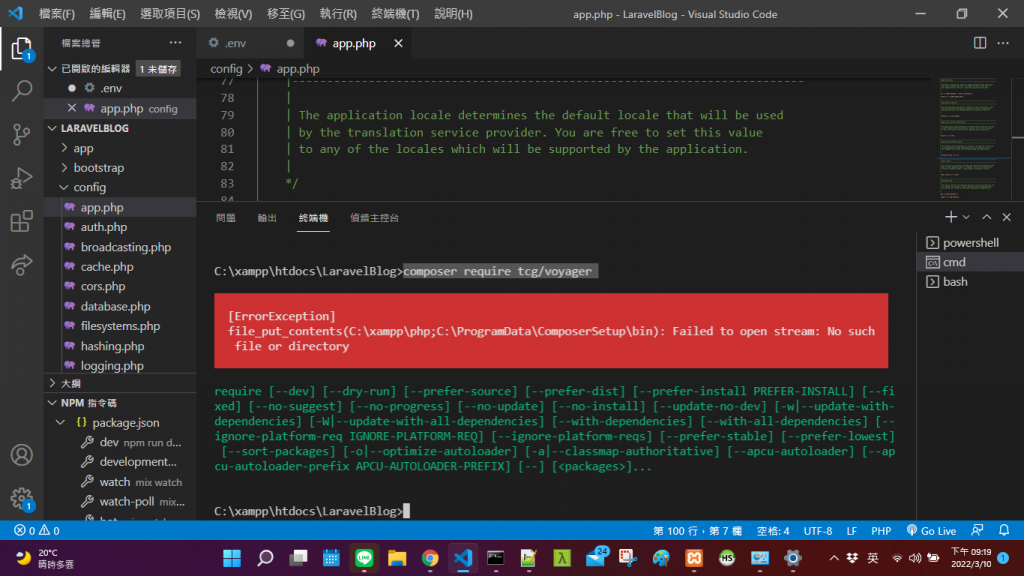Maximize the terminal panel size
This screenshot has height=576, width=1024.
pos(987,217)
